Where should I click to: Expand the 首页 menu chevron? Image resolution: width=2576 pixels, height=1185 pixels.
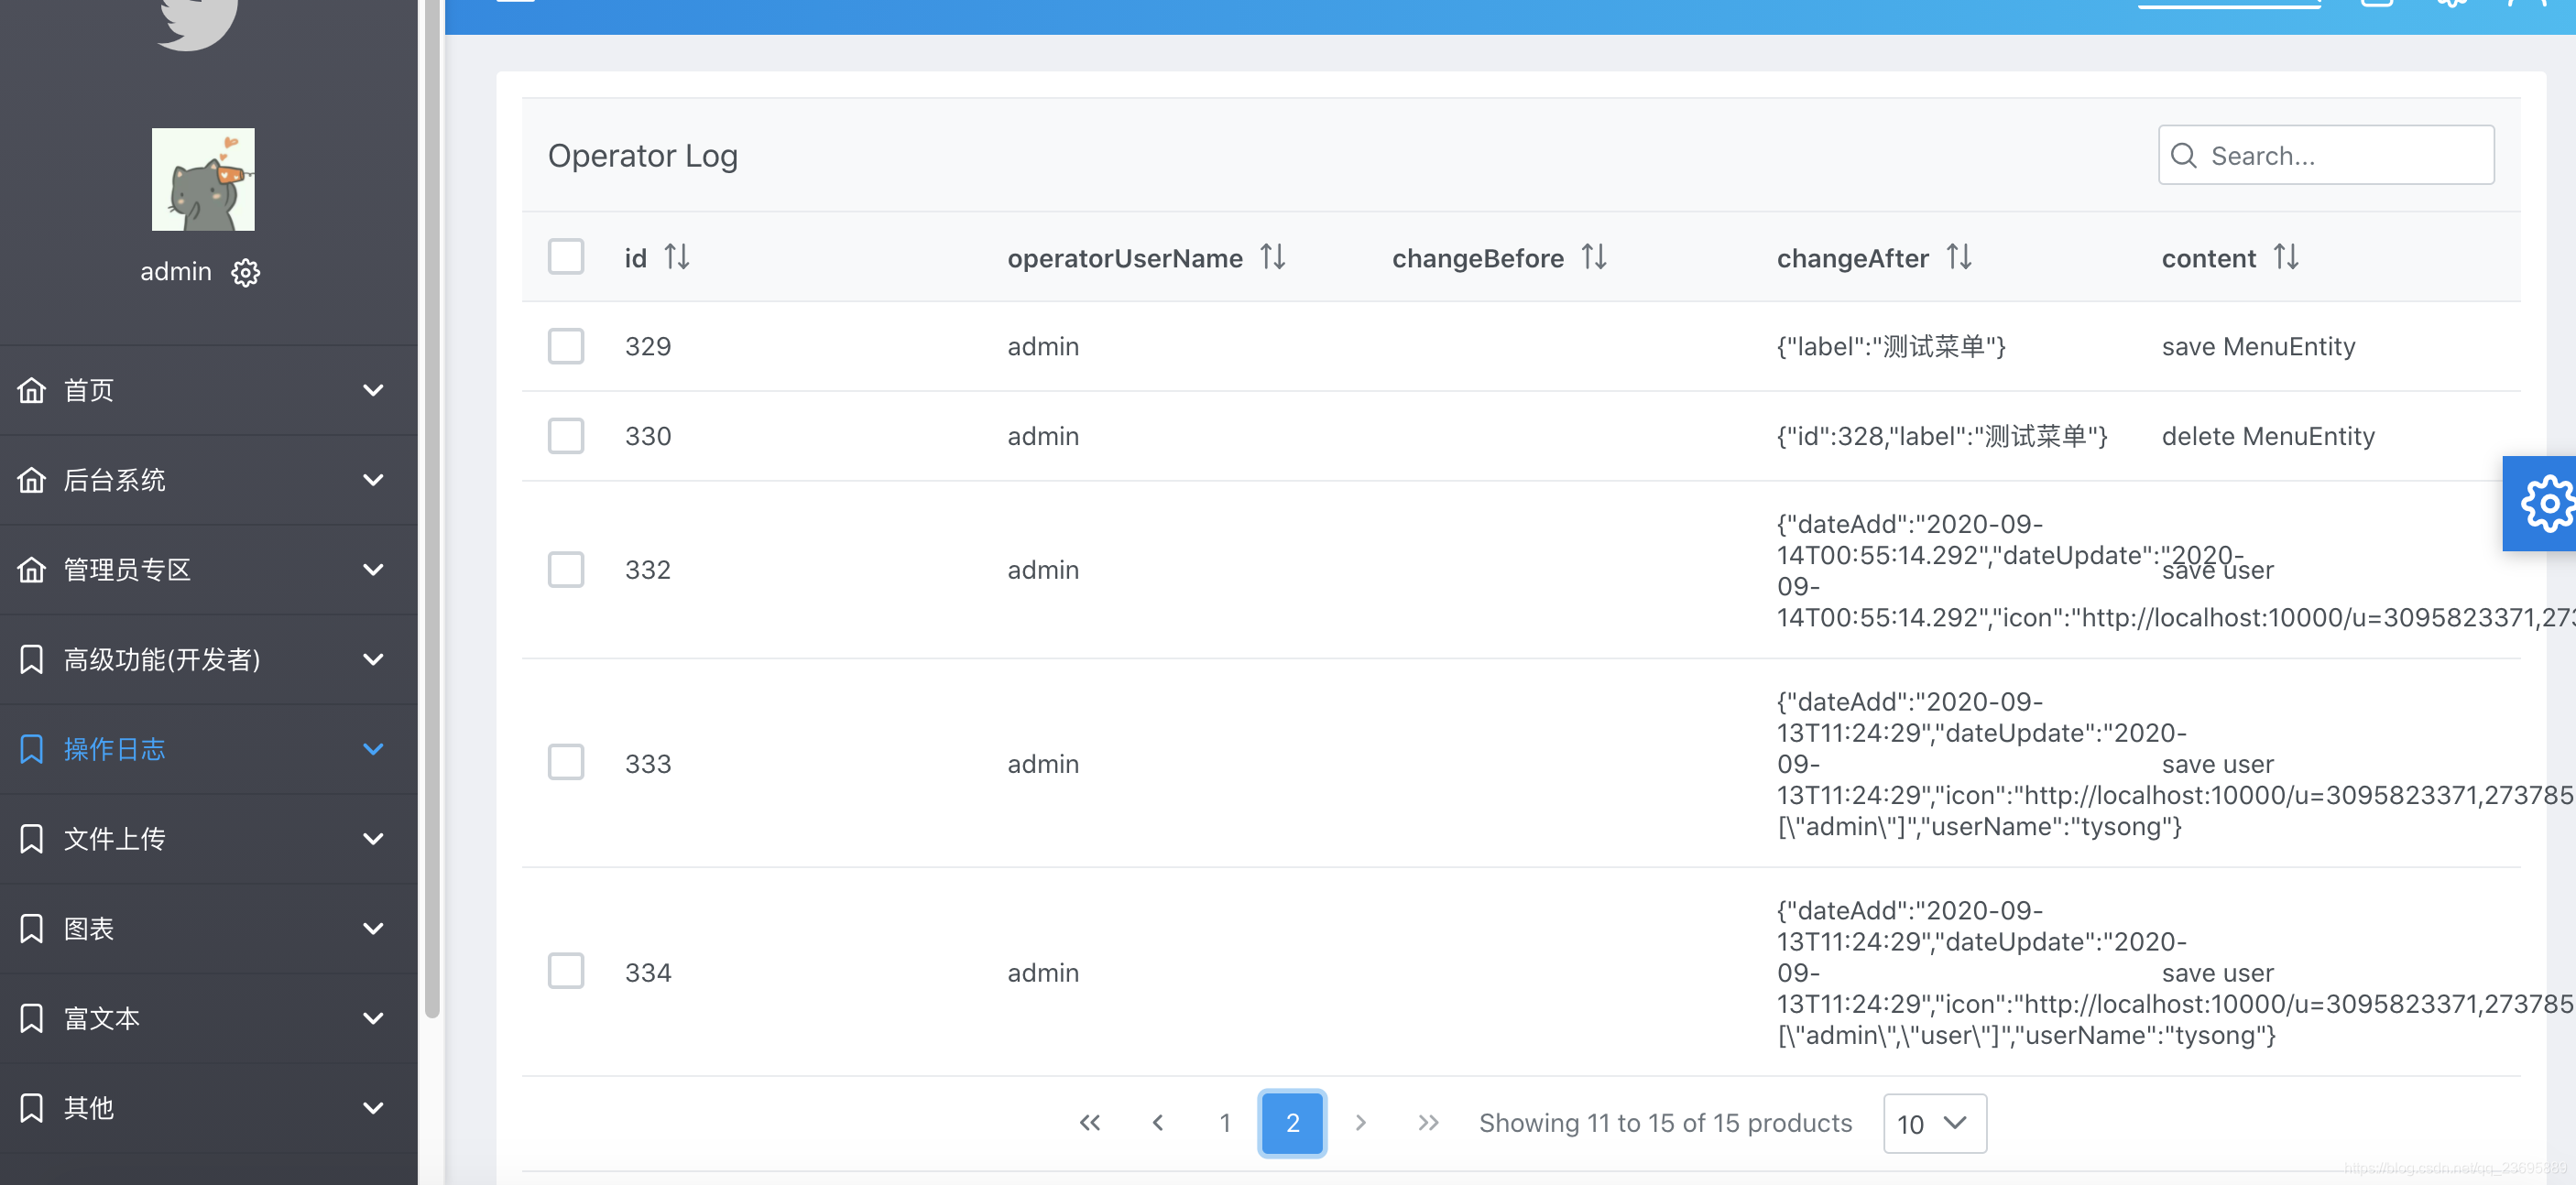(373, 390)
